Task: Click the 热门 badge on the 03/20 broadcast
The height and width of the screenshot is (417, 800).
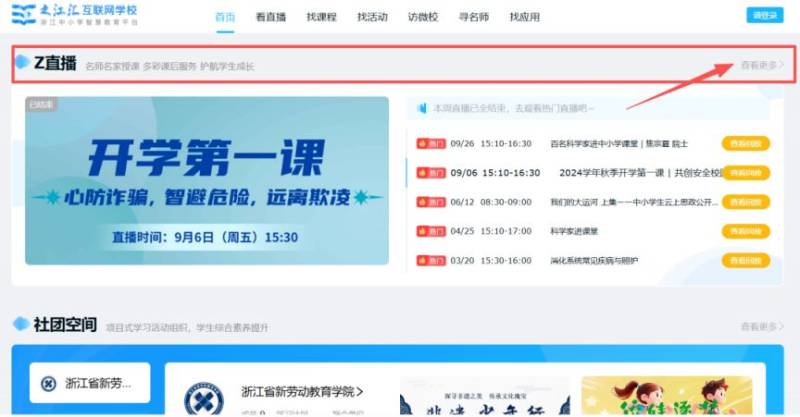Action: [430, 261]
